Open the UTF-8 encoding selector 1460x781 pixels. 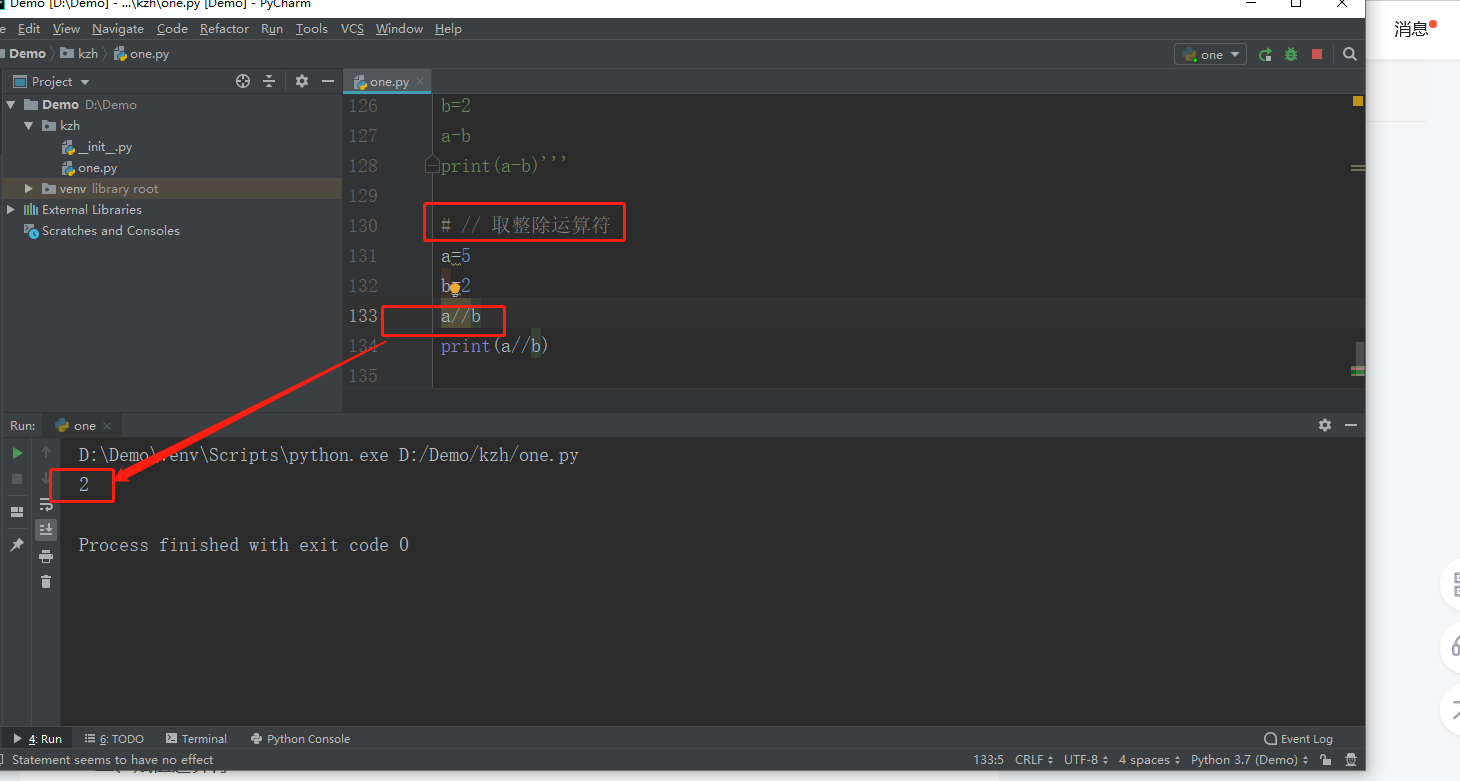1084,759
